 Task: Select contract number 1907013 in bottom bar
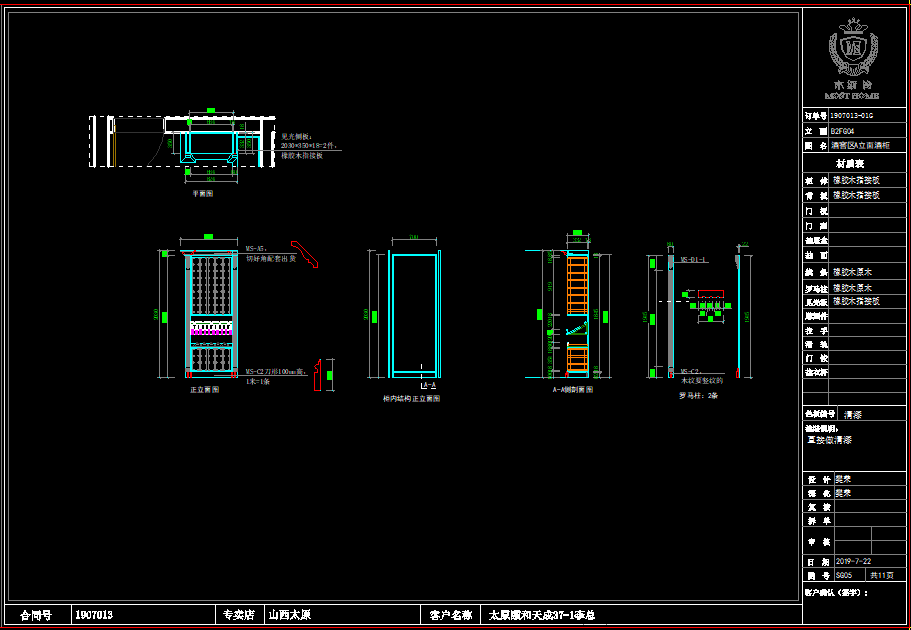click(94, 615)
